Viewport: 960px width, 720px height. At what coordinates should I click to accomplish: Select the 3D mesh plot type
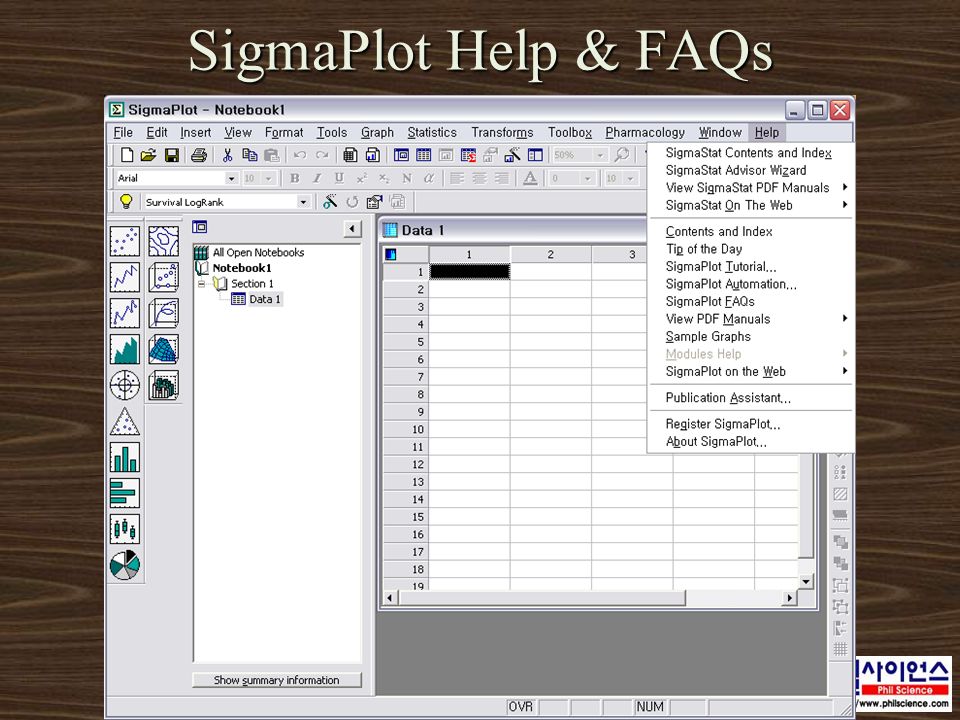pyautogui.click(x=163, y=349)
